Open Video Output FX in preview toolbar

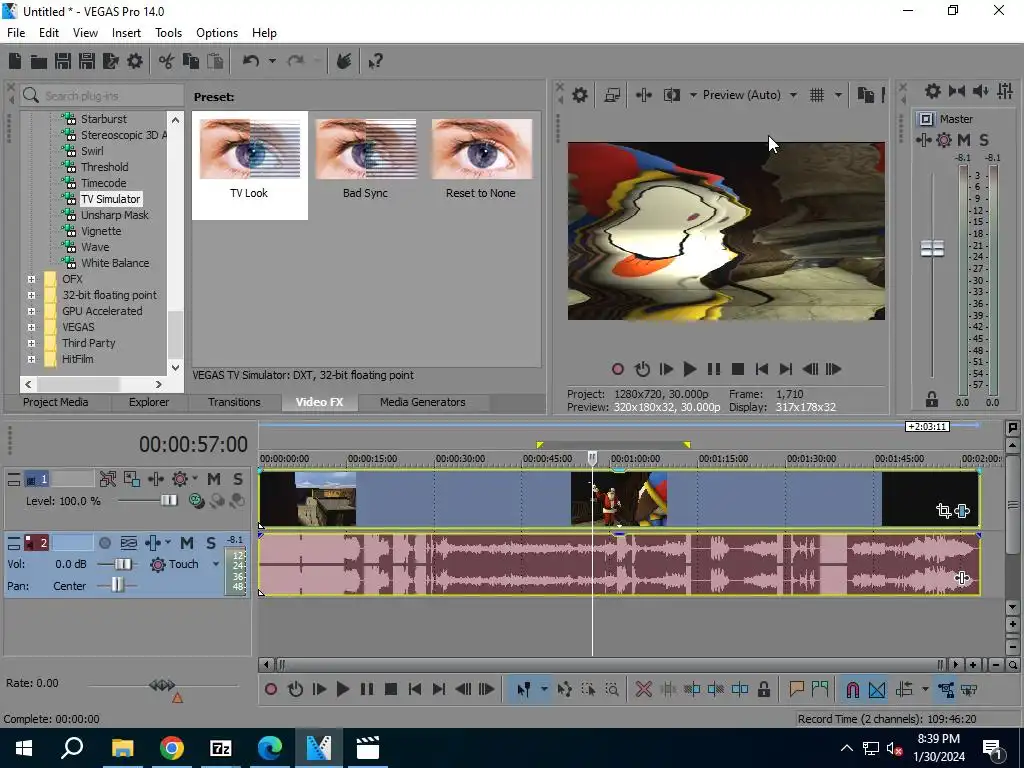(x=644, y=95)
